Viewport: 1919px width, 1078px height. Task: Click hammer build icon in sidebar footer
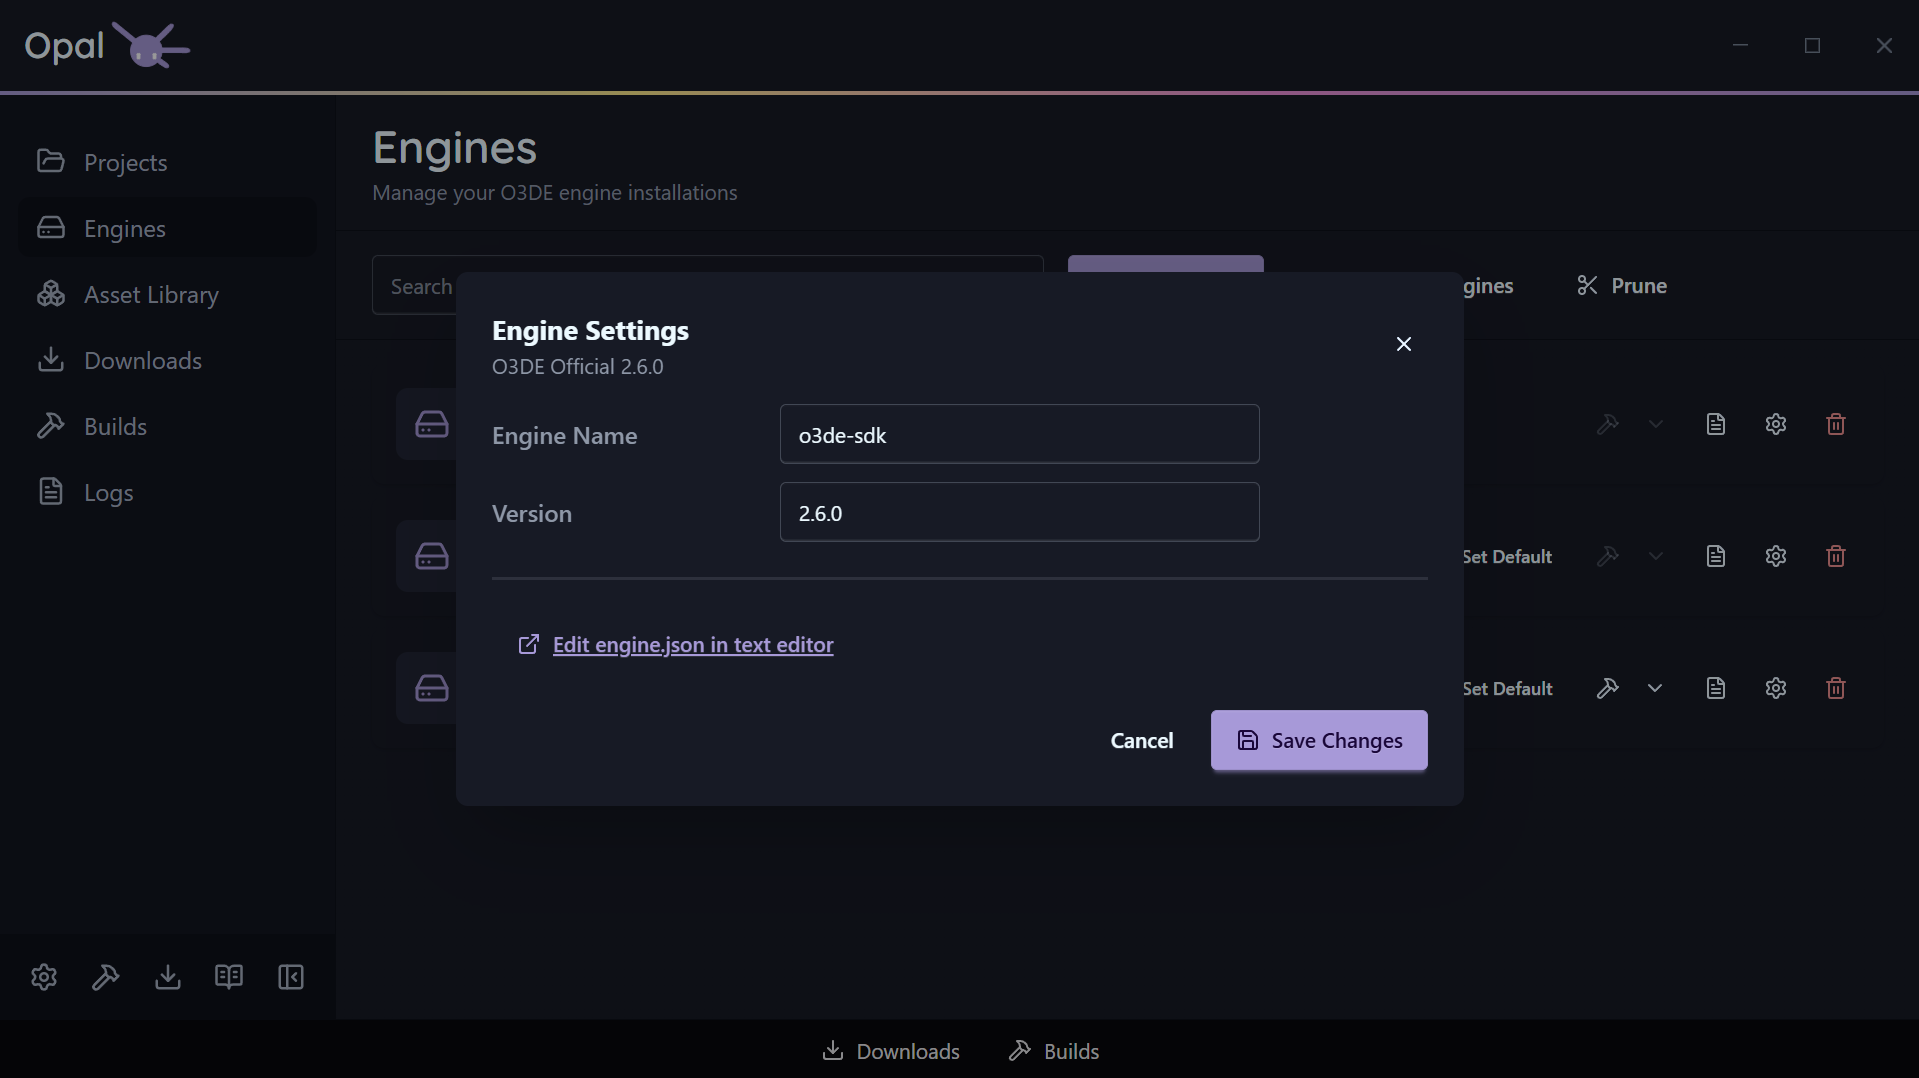click(x=106, y=977)
